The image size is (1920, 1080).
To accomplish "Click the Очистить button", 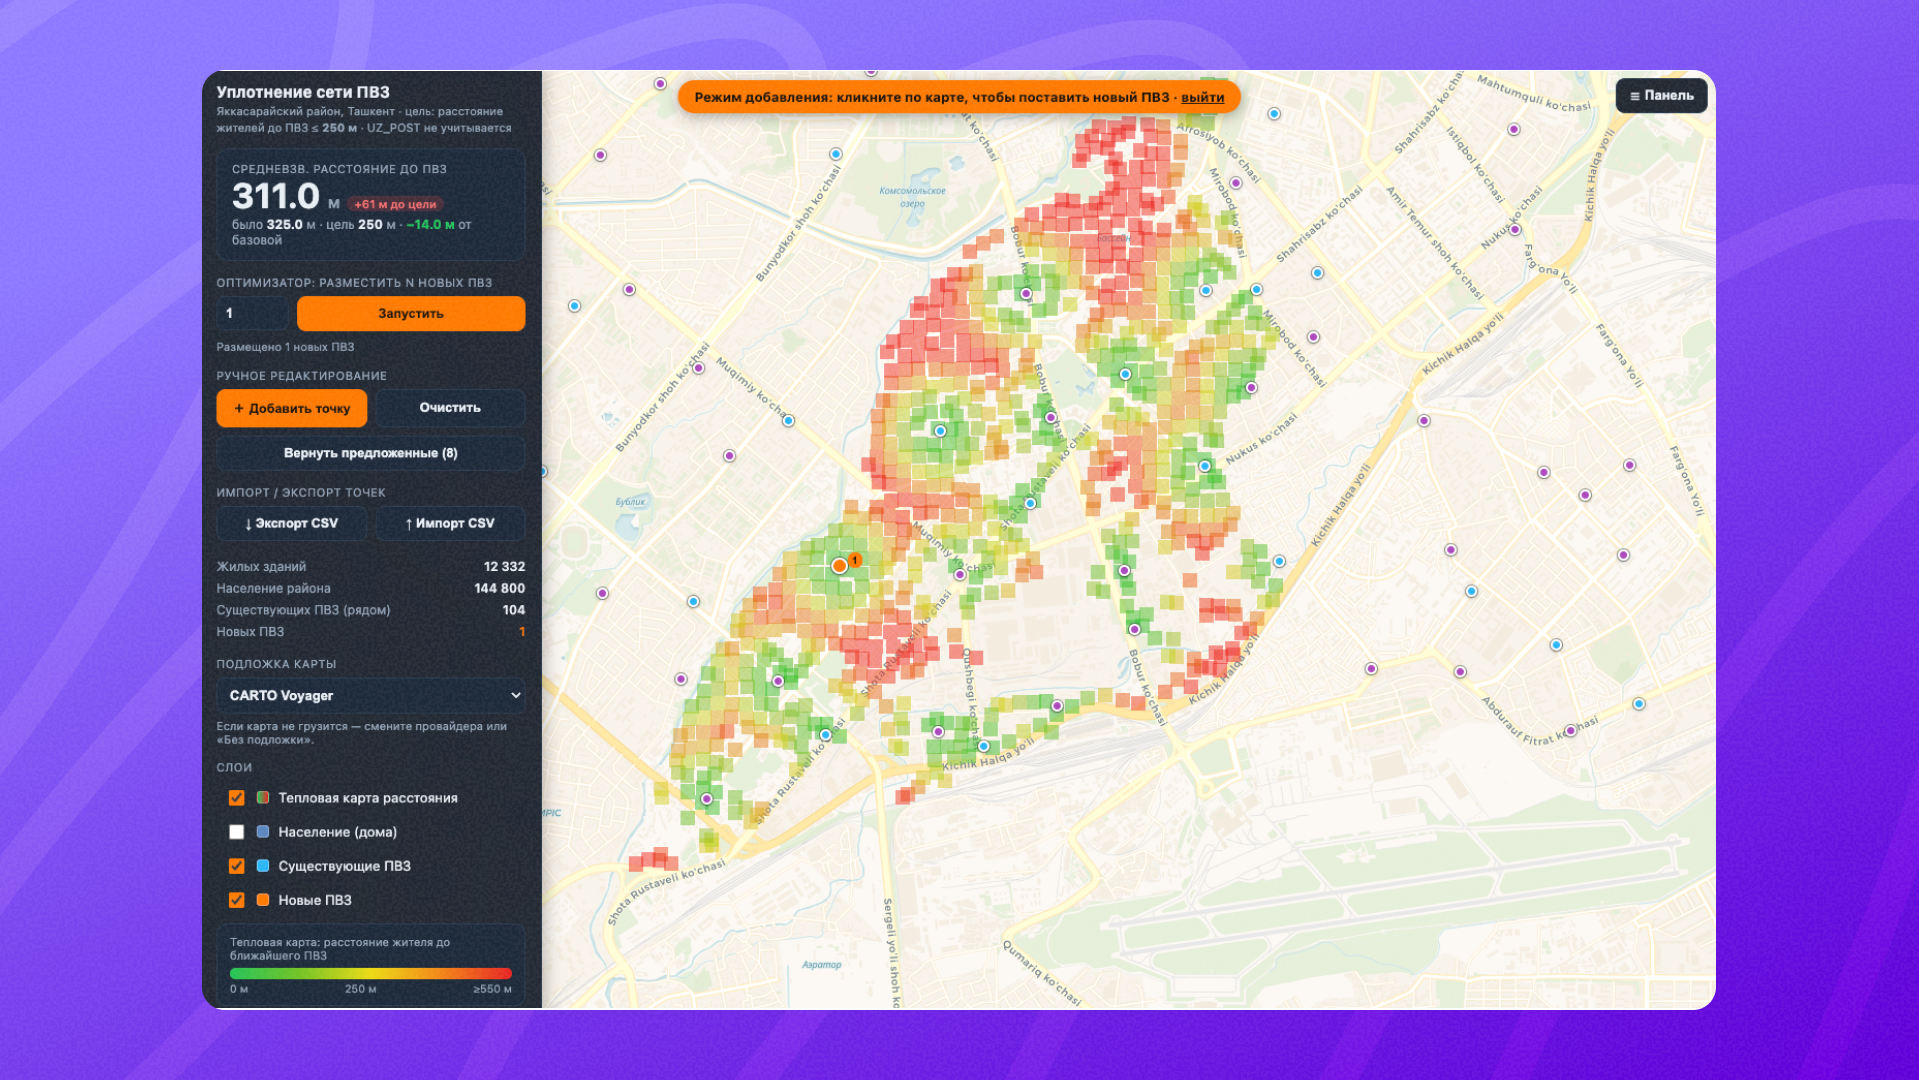I will tap(450, 408).
